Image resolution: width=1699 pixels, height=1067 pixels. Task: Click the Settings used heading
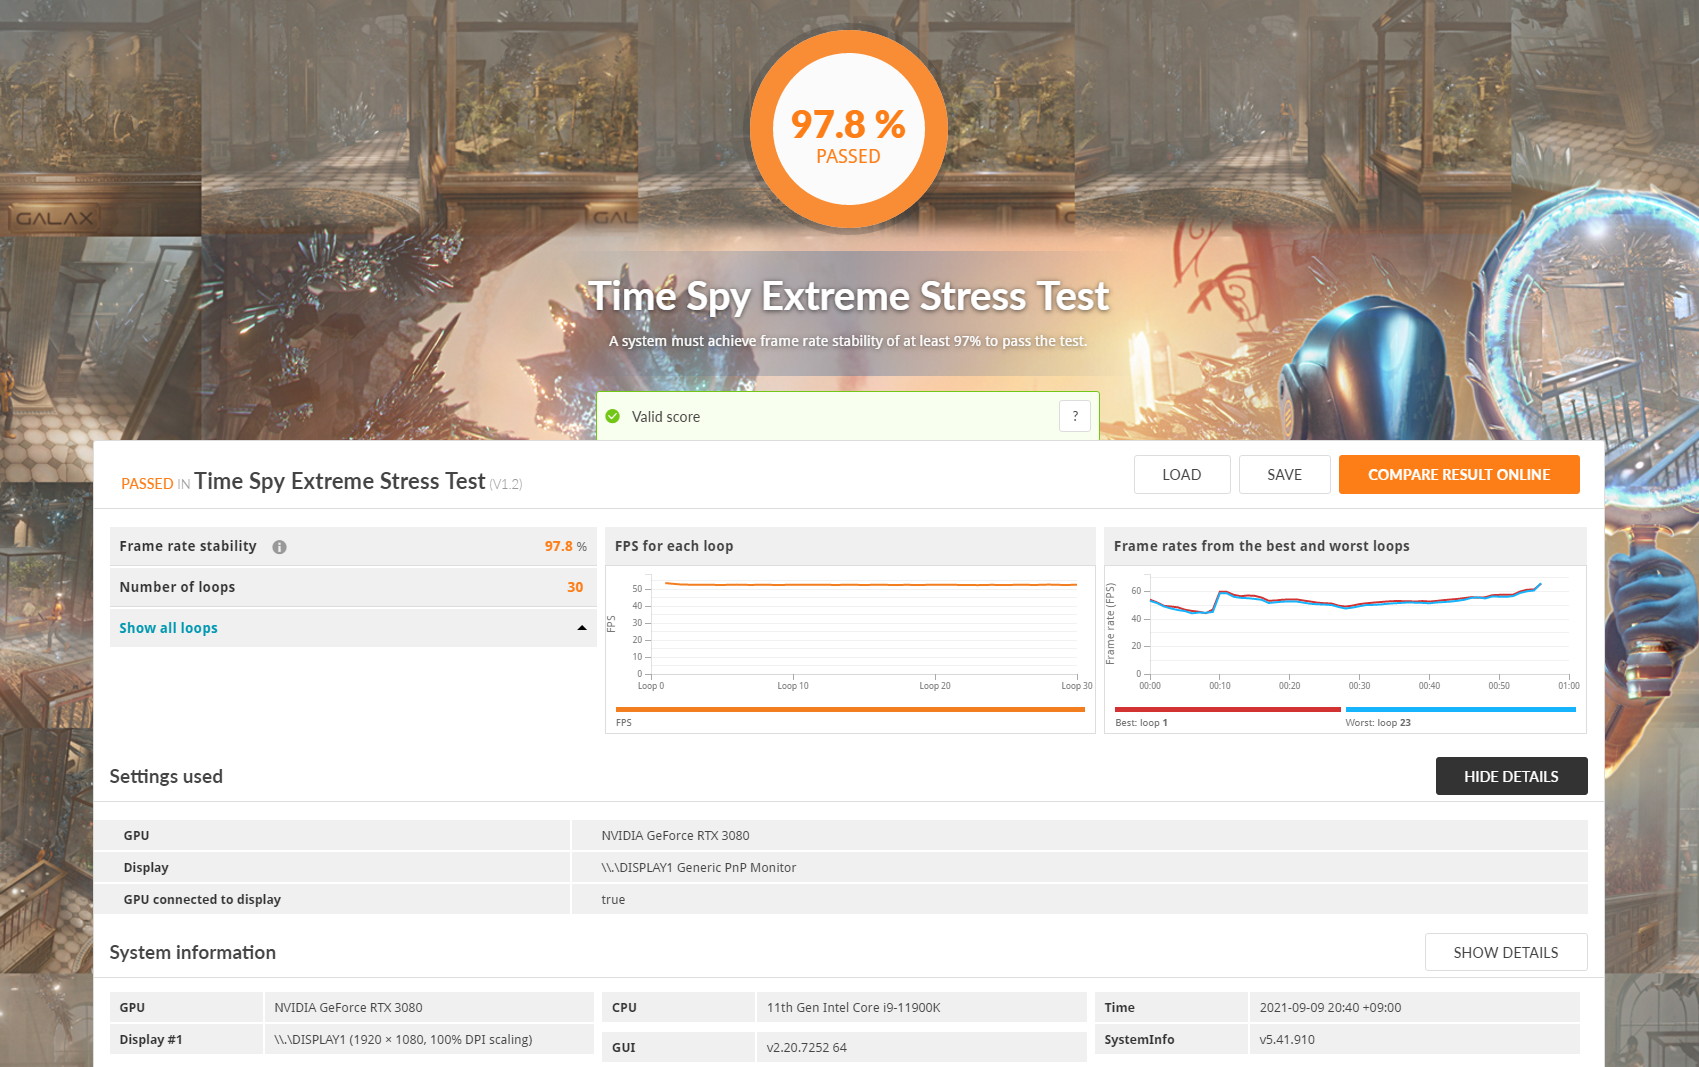[166, 776]
